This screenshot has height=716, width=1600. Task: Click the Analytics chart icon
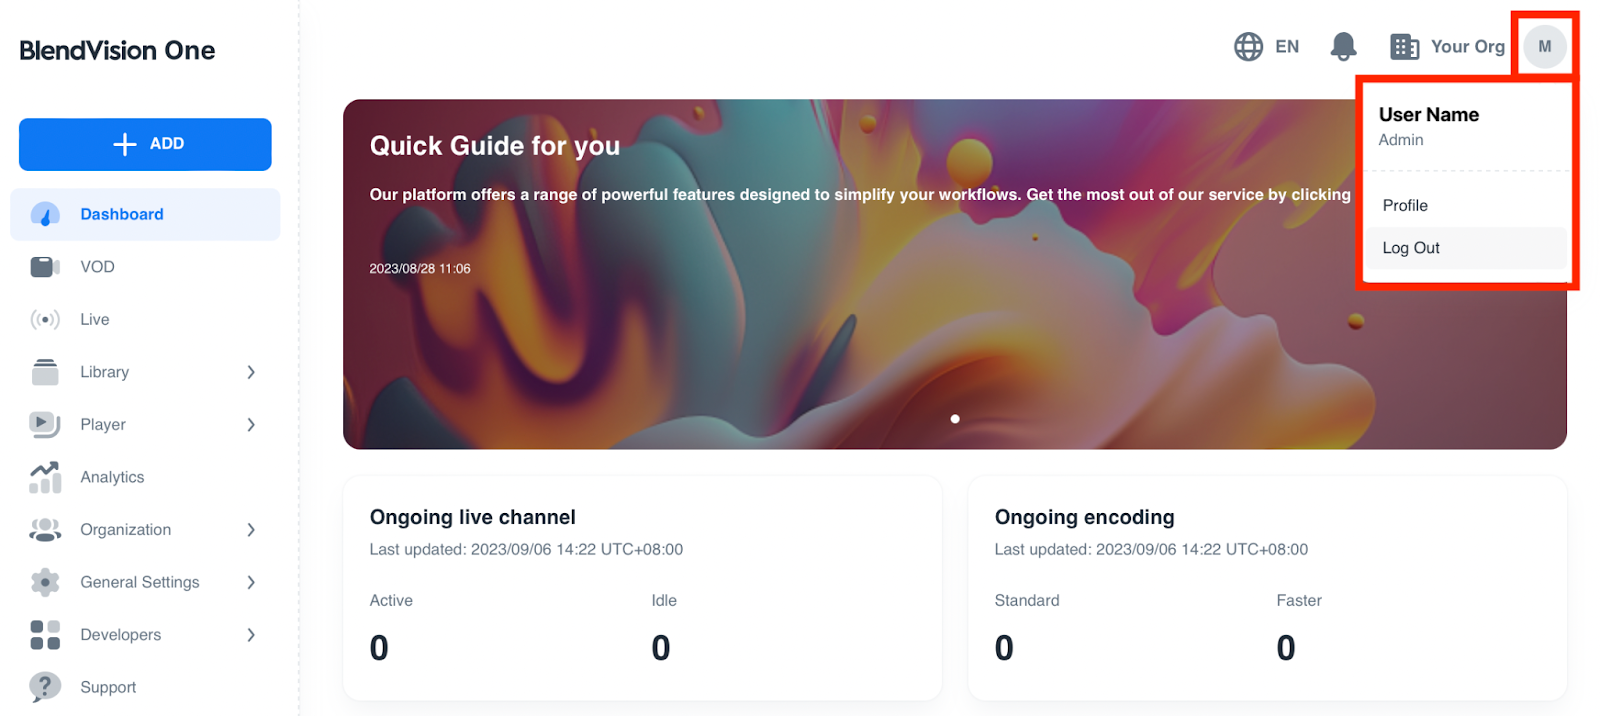(45, 477)
